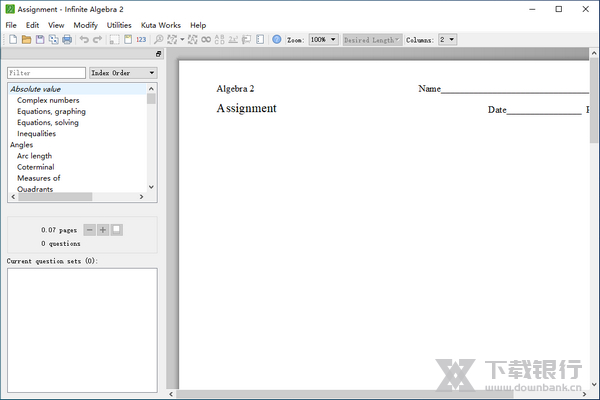This screenshot has height=400, width=600.
Task: Open the Index Order dropdown
Action: (x=123, y=73)
